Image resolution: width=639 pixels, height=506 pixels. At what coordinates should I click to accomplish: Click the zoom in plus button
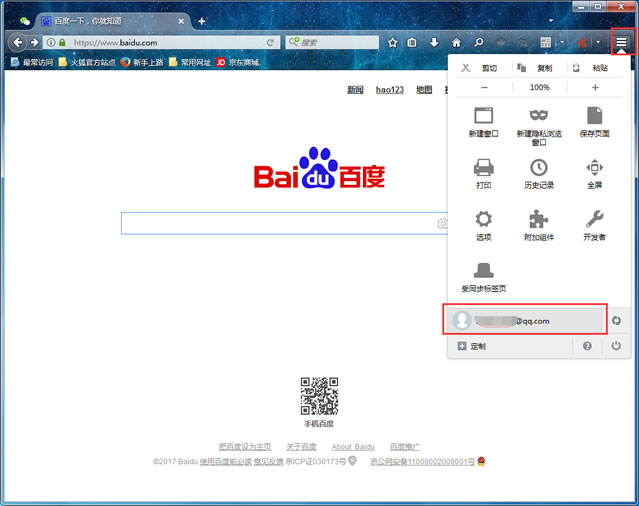(595, 88)
